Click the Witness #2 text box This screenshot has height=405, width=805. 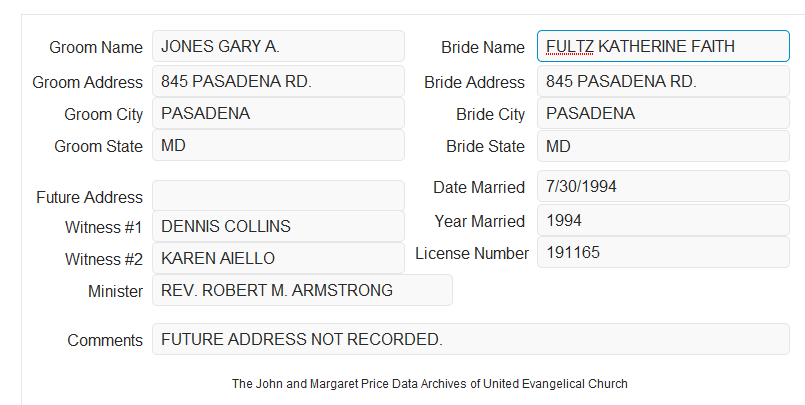278,258
